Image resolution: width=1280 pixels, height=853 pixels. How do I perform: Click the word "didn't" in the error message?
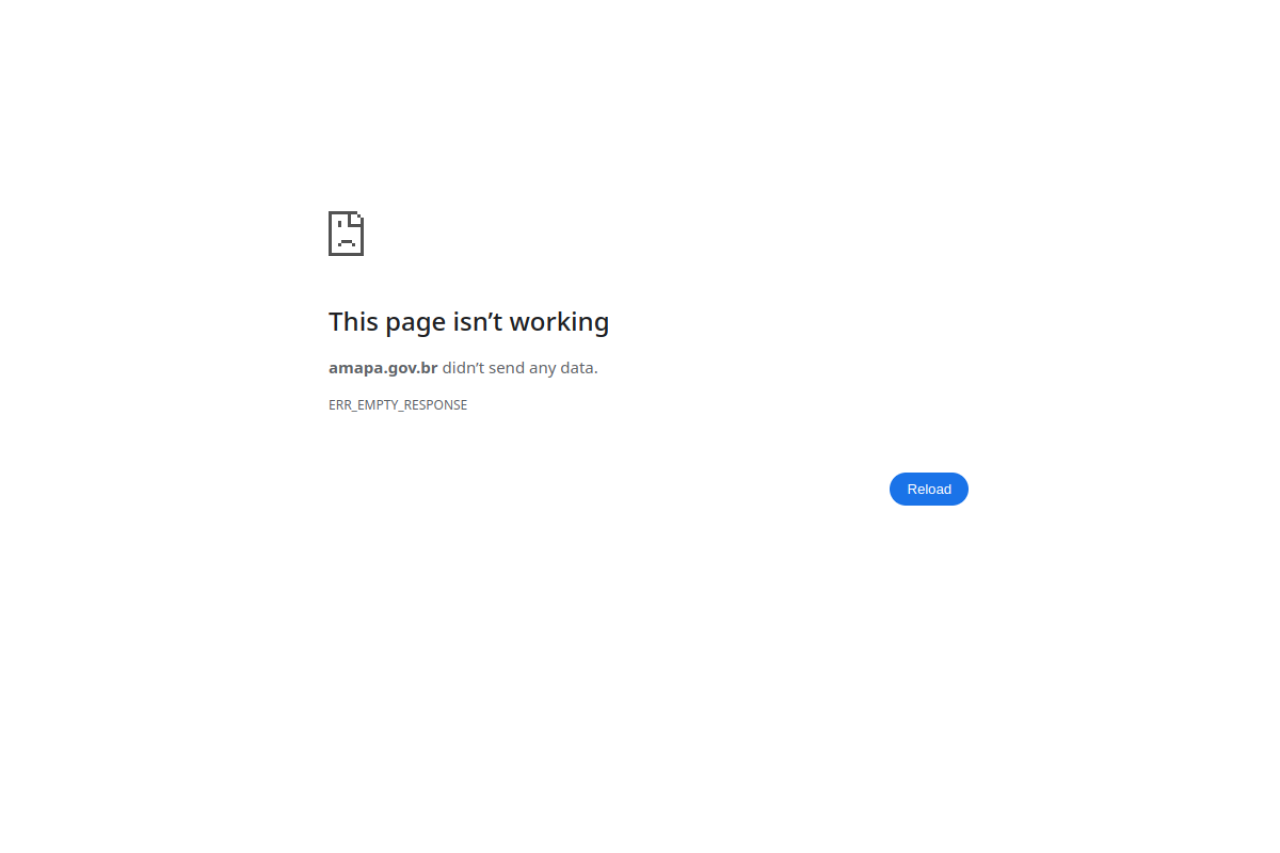pyautogui.click(x=463, y=367)
